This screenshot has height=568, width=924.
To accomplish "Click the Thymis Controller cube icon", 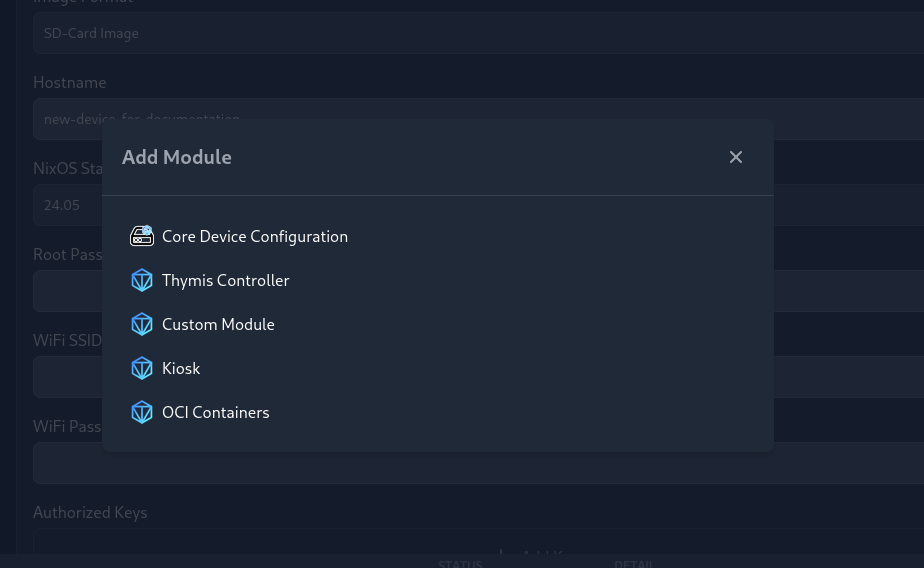I will pyautogui.click(x=142, y=280).
